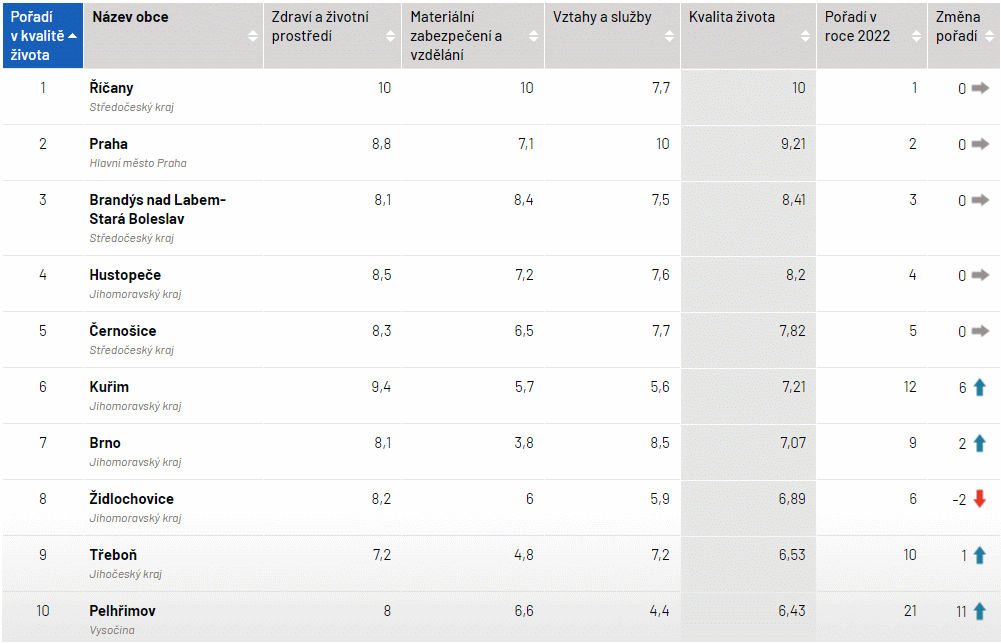Viewport: 1001px width, 644px height.
Task: Open the Brandýs nad Labem-Stará Boleslav entry
Action: tap(157, 209)
